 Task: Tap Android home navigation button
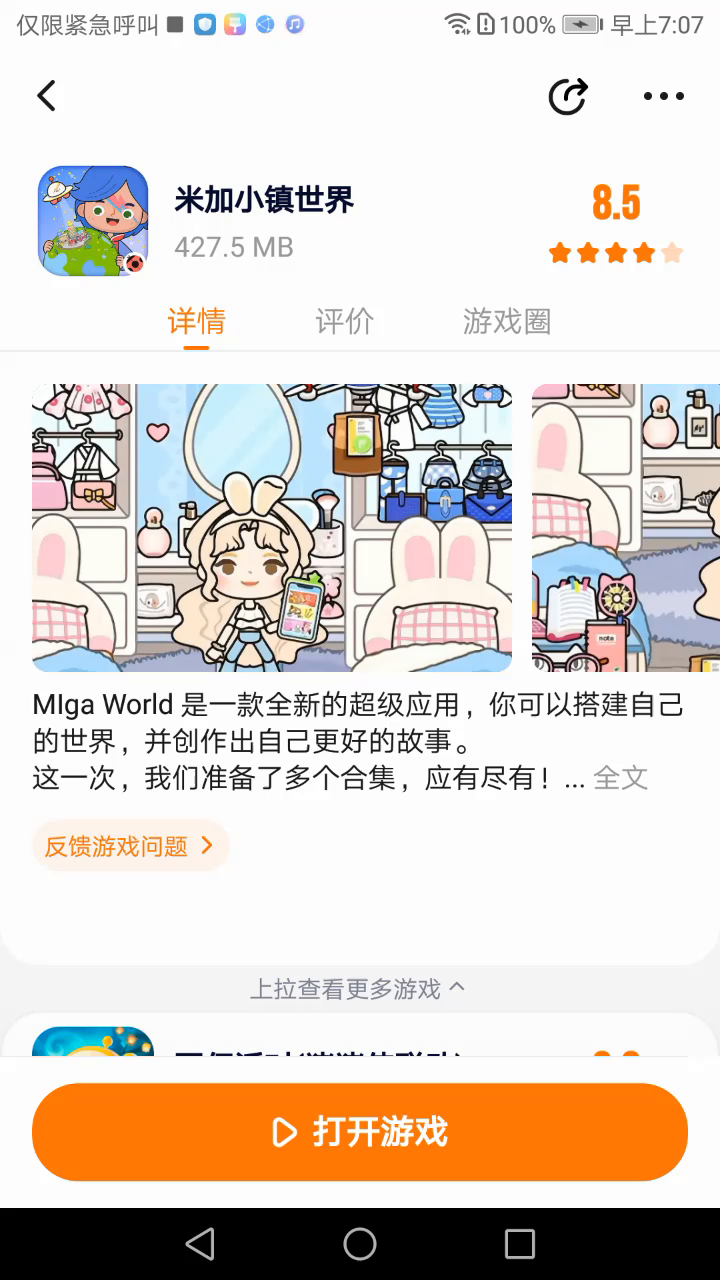point(360,1244)
